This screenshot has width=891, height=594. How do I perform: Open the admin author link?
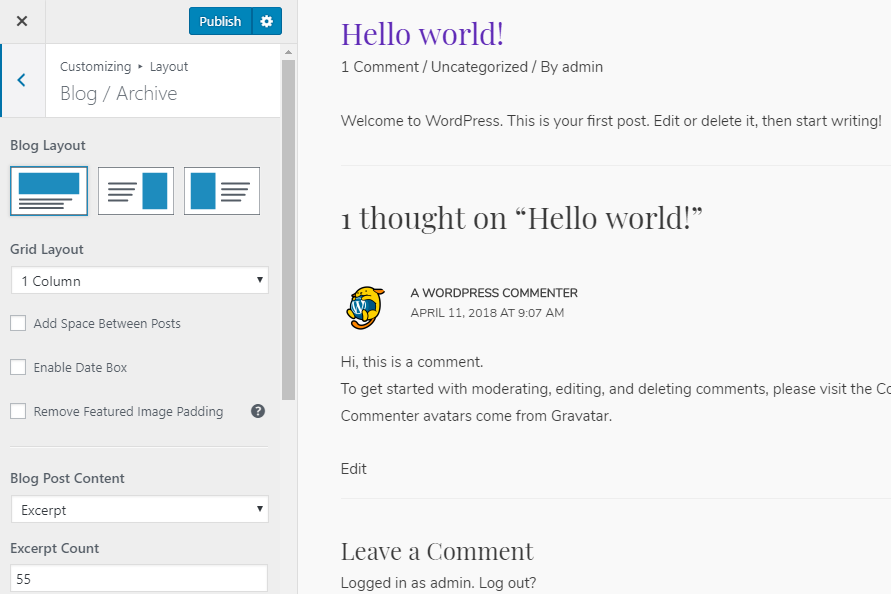582,67
